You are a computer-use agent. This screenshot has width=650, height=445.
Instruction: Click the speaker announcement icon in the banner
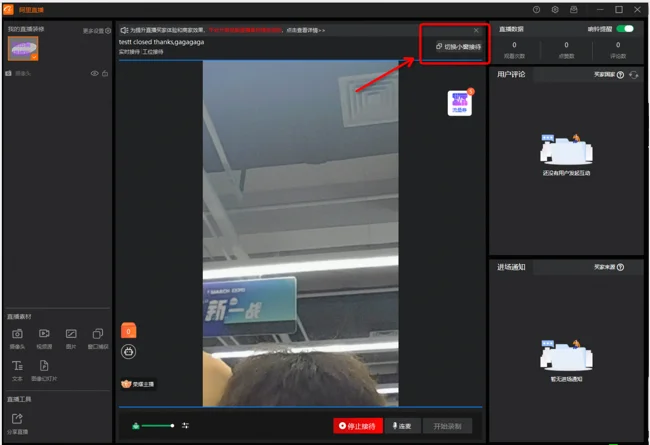tap(124, 30)
